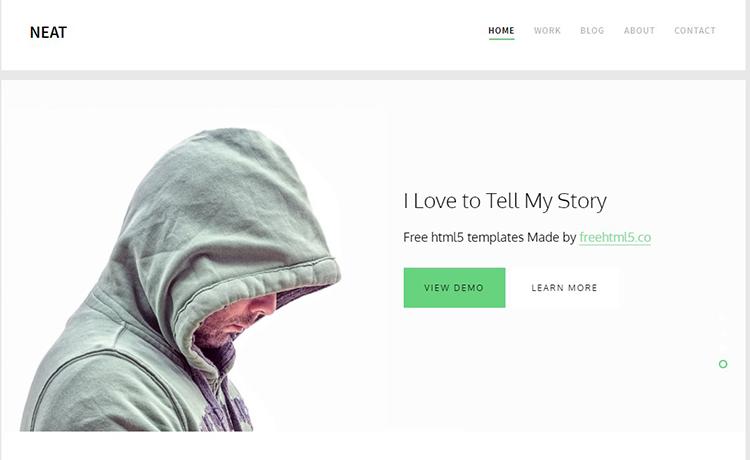
Task: Go to the BLOG page
Action: point(592,31)
